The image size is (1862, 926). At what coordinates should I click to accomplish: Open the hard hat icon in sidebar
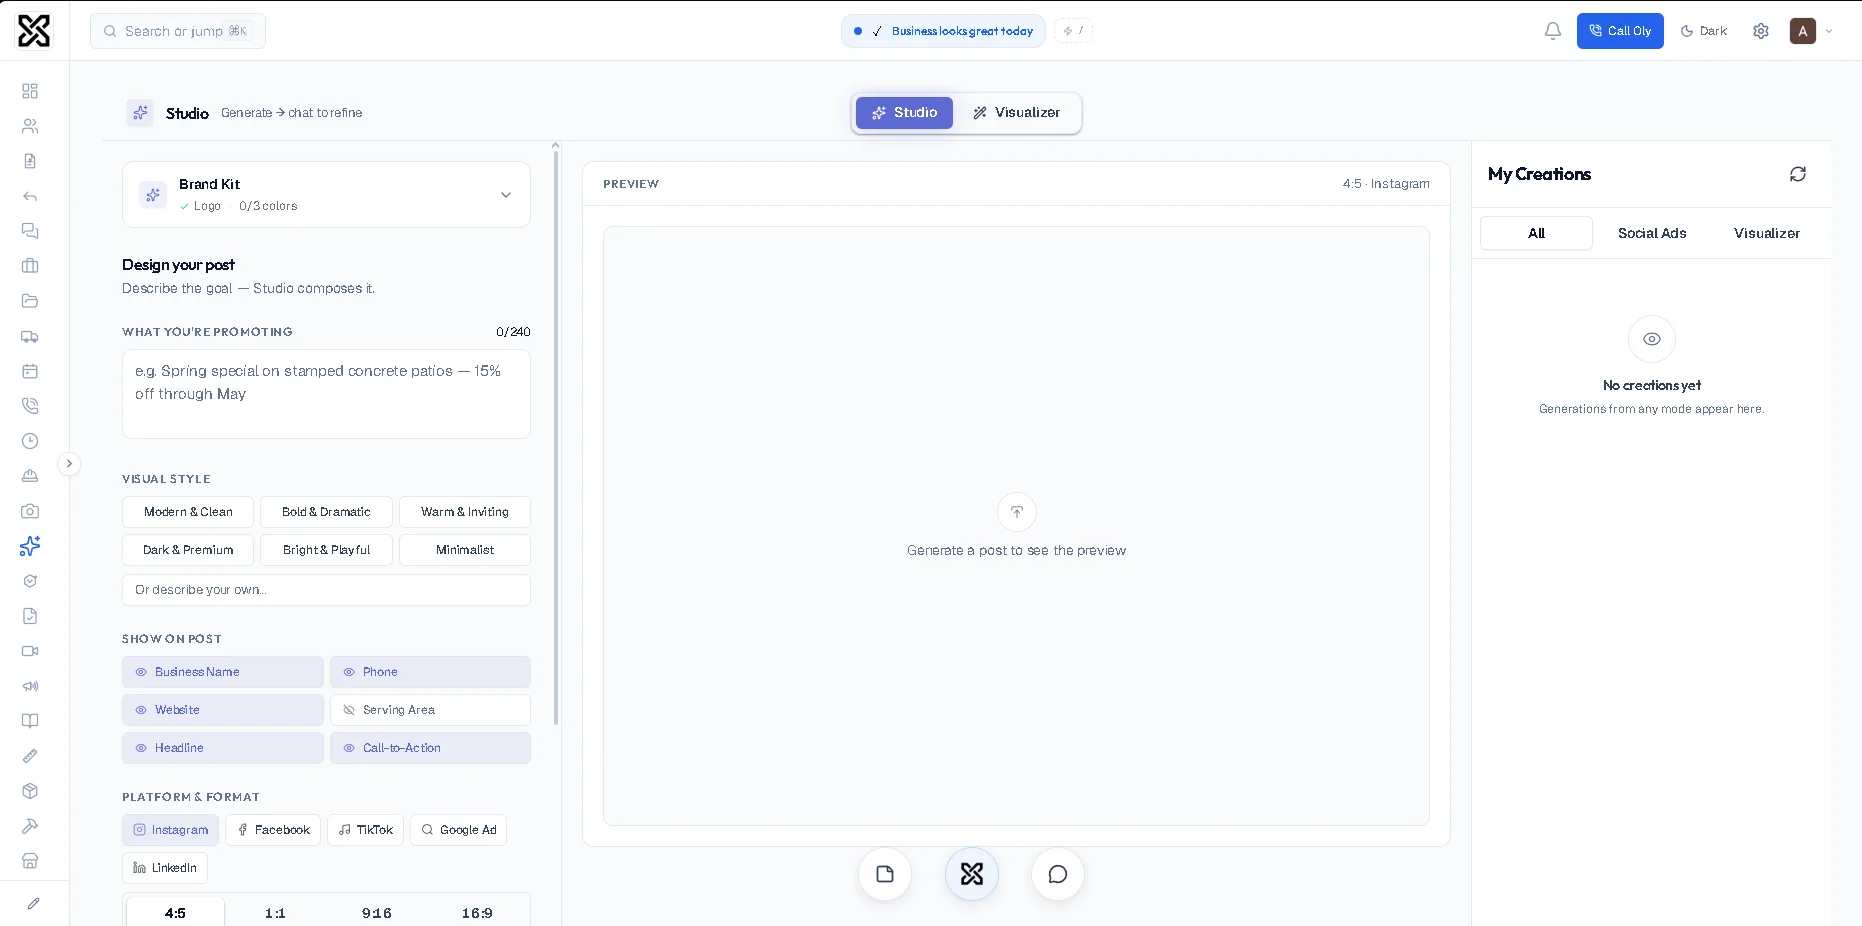(30, 476)
